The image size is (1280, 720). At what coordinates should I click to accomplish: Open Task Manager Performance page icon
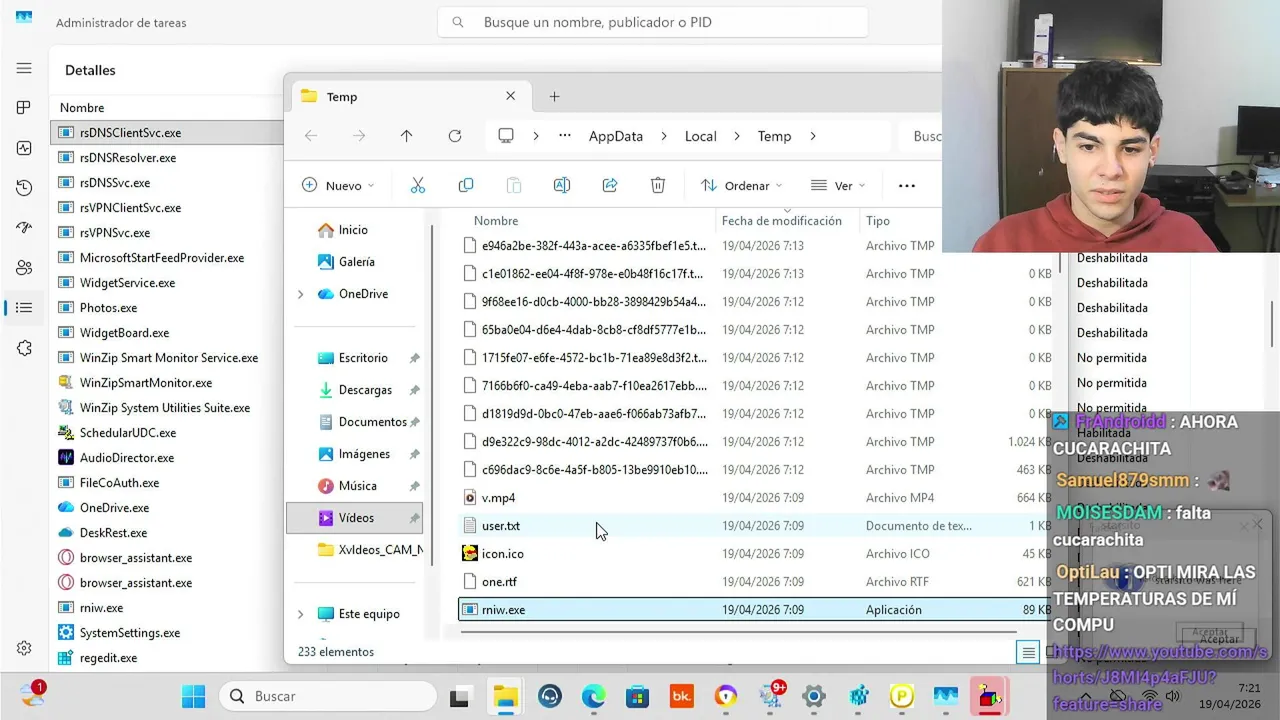[24, 148]
